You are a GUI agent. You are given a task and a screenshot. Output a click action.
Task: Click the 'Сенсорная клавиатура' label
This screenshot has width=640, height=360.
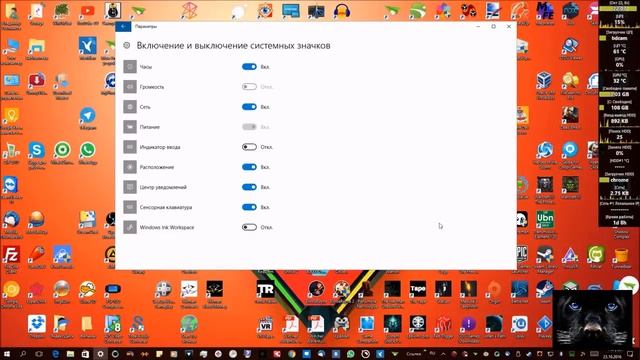(x=166, y=207)
